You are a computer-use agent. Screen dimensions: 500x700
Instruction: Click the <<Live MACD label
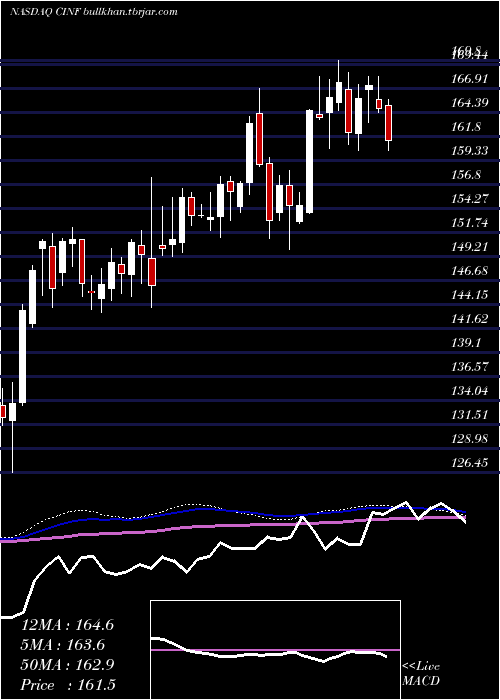click(x=421, y=674)
